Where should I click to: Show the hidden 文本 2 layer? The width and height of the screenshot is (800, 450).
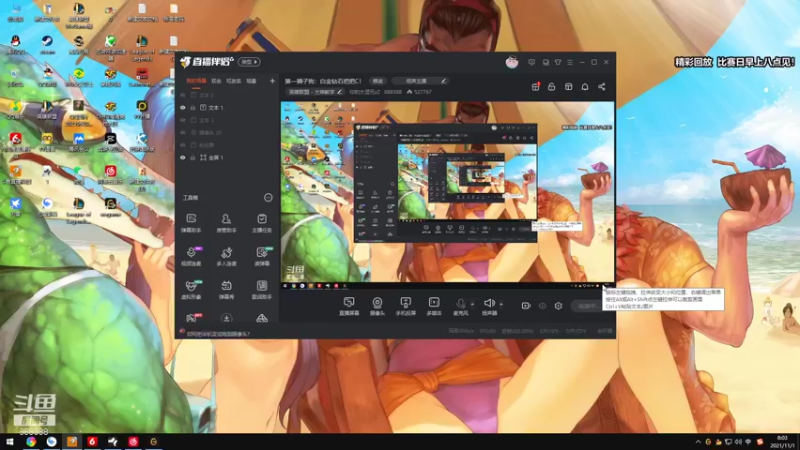(x=183, y=95)
